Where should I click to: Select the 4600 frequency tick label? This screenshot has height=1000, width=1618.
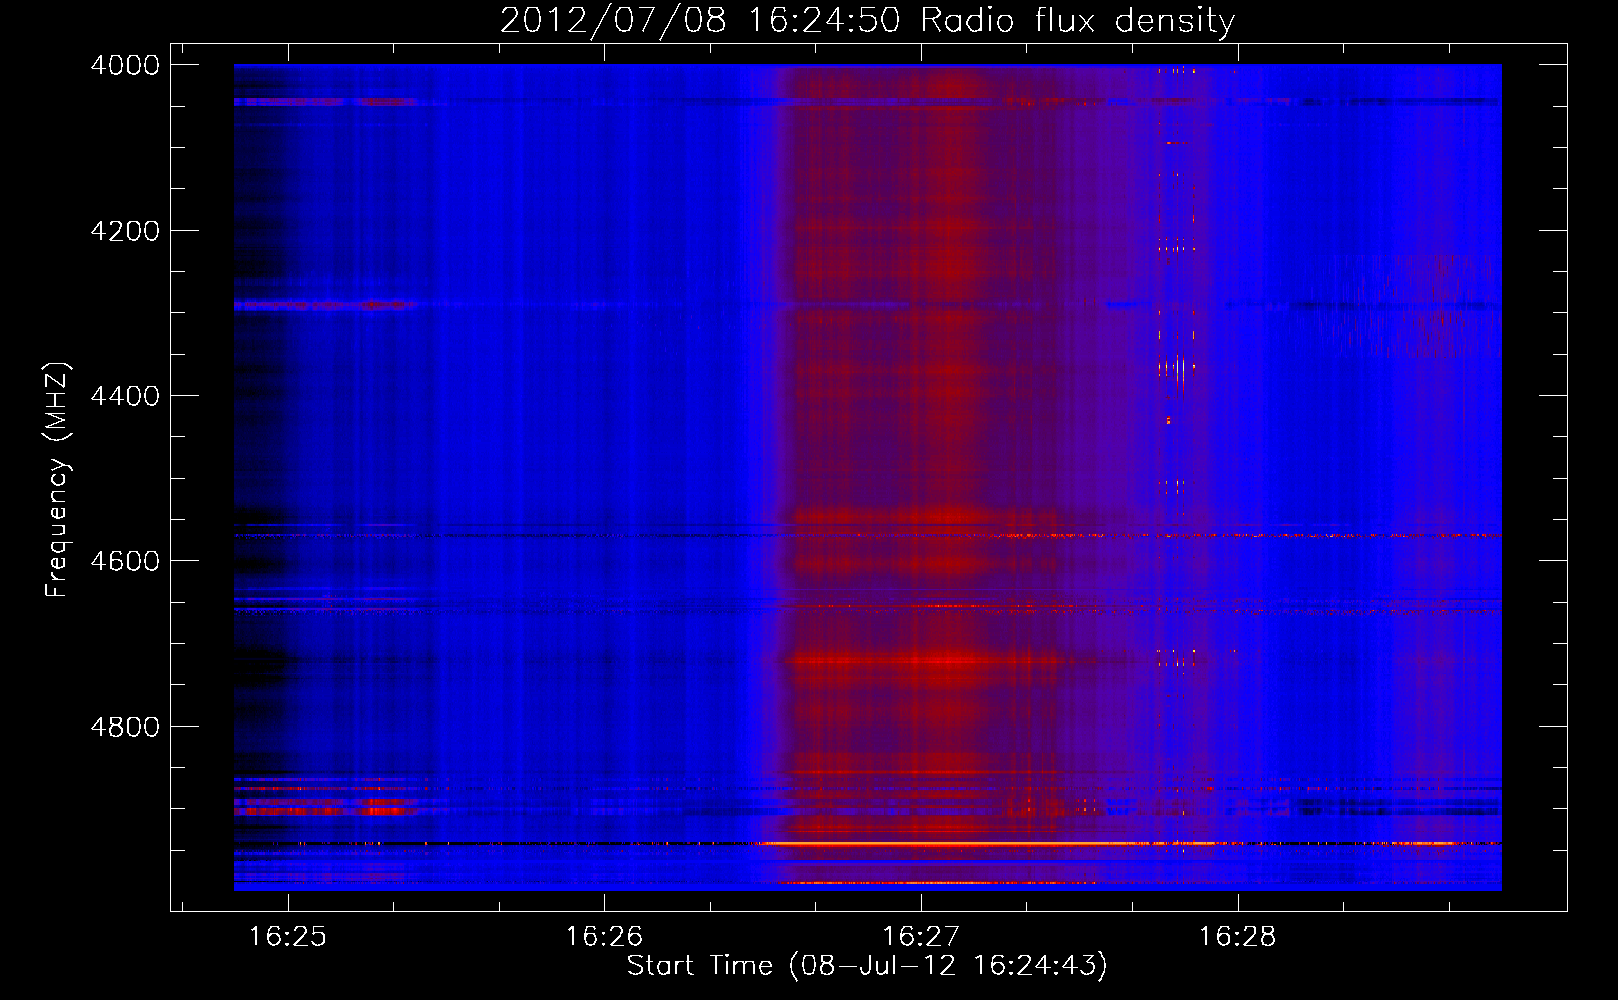click(125, 561)
